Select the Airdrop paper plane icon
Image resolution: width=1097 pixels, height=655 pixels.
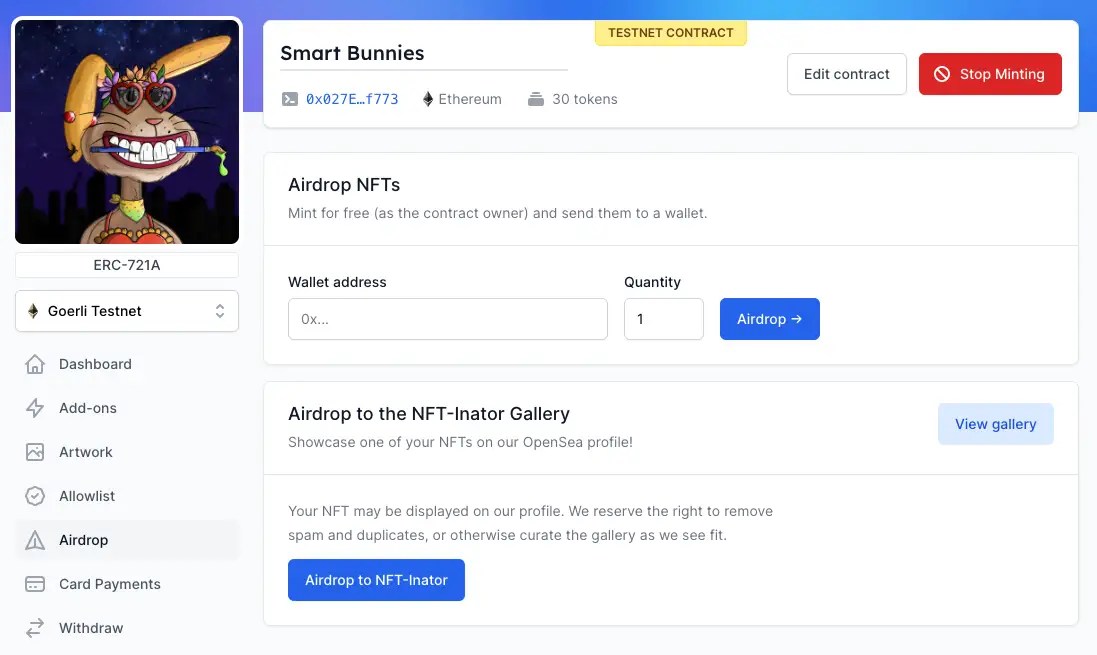pyautogui.click(x=36, y=540)
